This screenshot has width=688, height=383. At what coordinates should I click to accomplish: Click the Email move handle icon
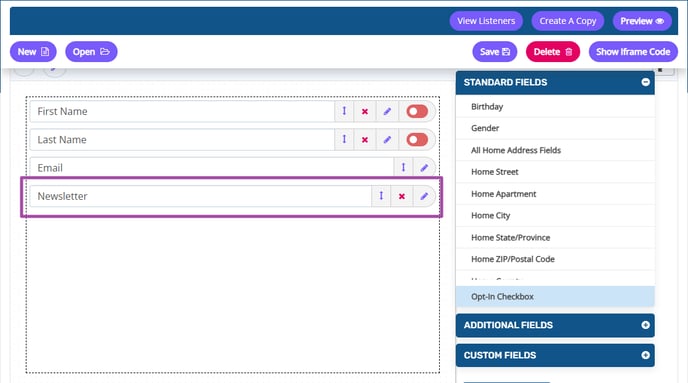pos(403,168)
